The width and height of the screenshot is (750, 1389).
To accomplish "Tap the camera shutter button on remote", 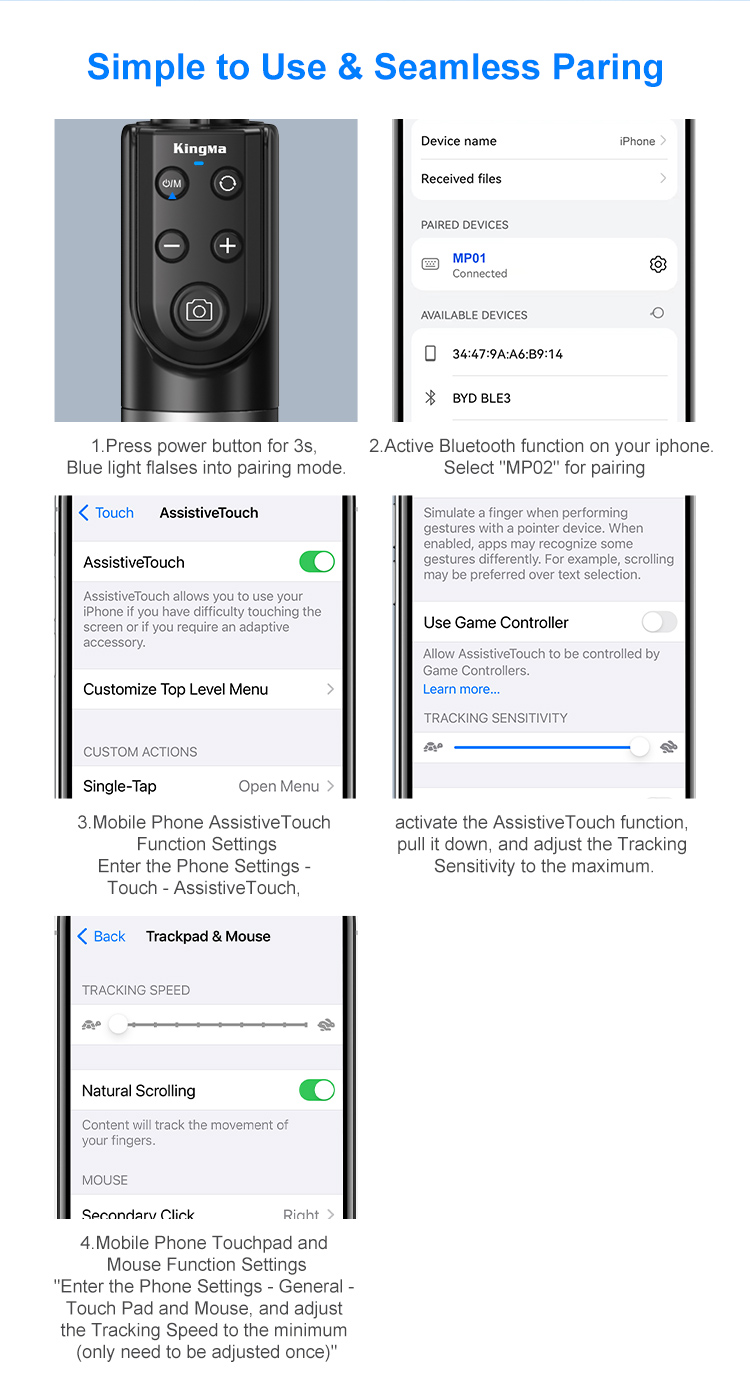I will pyautogui.click(x=199, y=310).
